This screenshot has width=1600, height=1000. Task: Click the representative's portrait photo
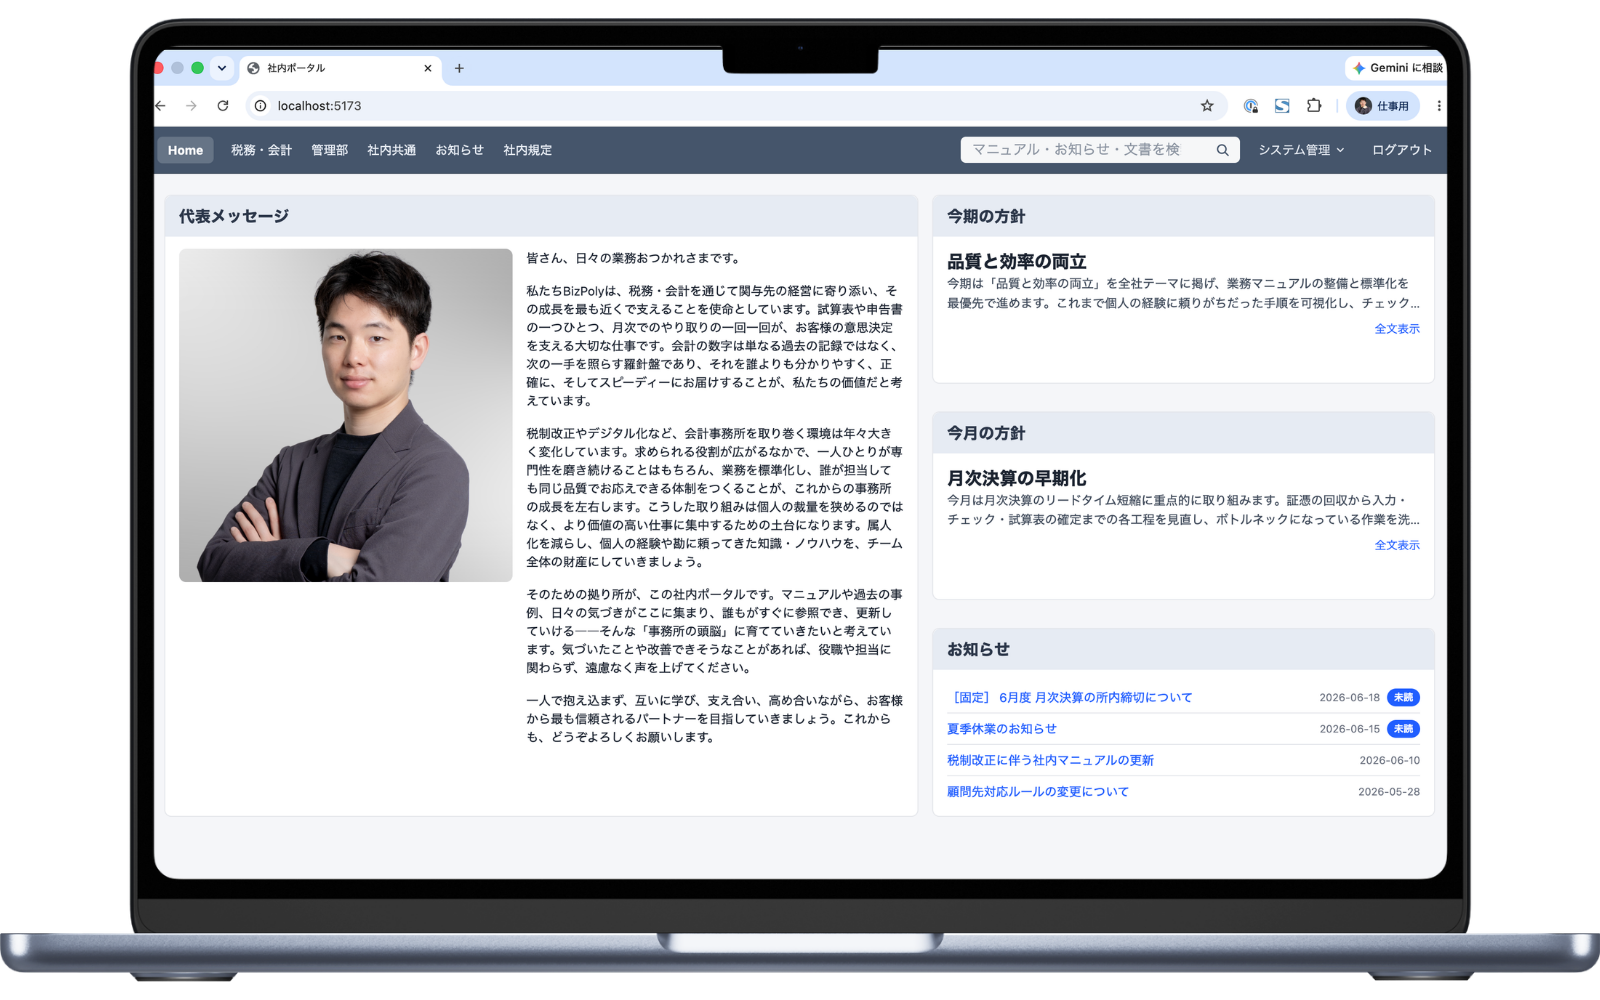tap(346, 415)
